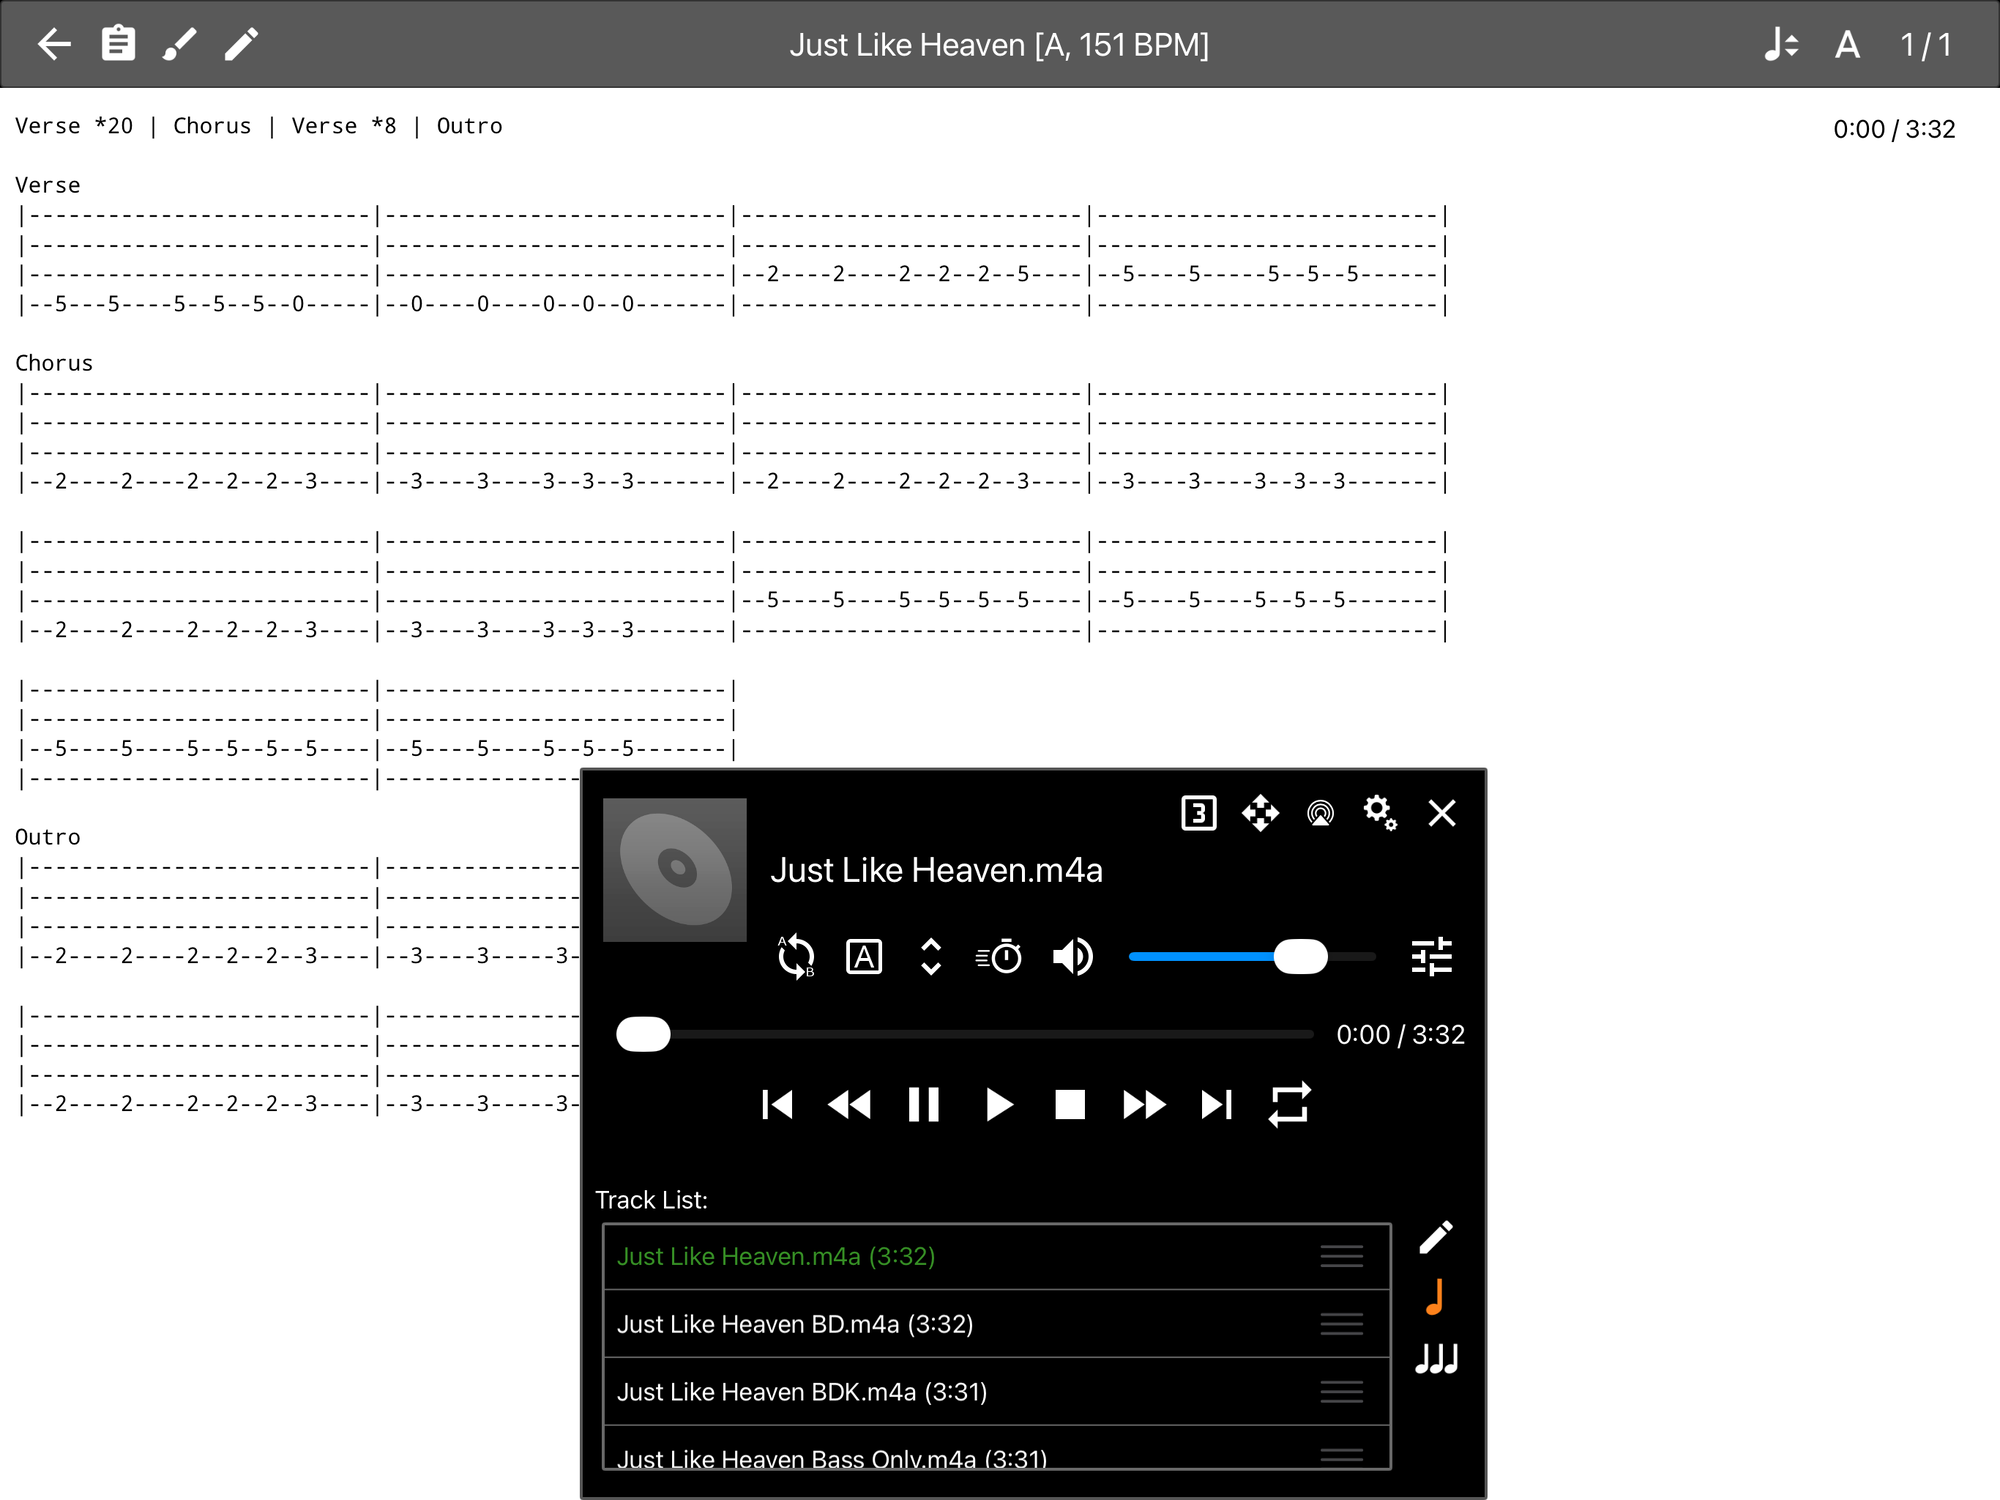Screen dimensions: 2000x1500
Task: Select track Just Like Heaven BD.m4a
Action: (997, 1324)
